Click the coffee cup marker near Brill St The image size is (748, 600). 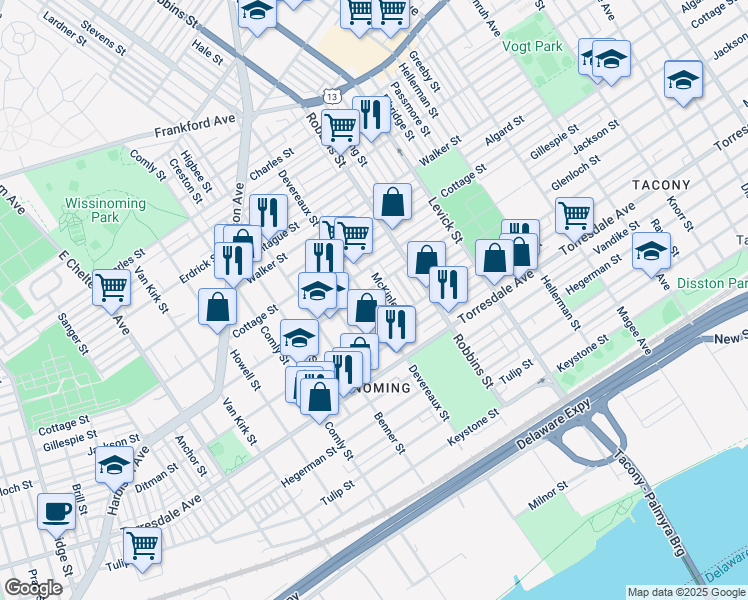click(x=56, y=513)
